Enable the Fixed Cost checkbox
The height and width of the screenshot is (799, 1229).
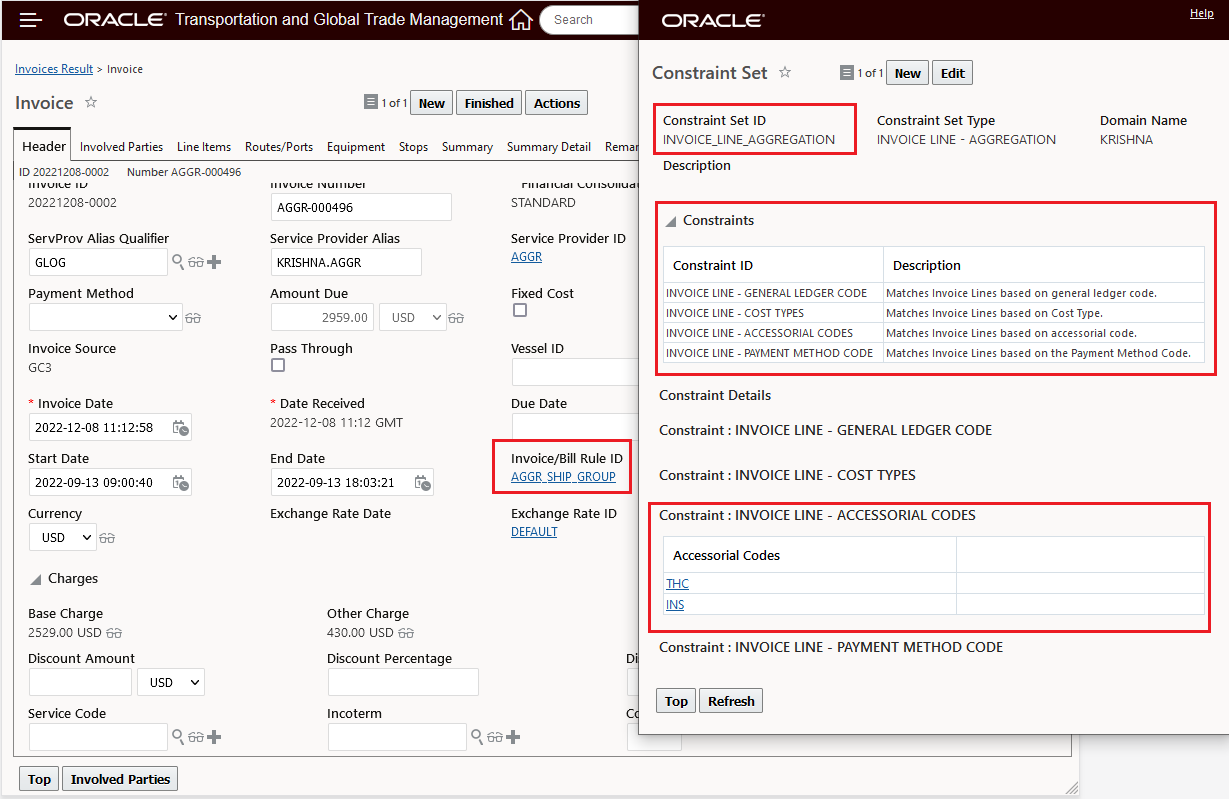[520, 310]
